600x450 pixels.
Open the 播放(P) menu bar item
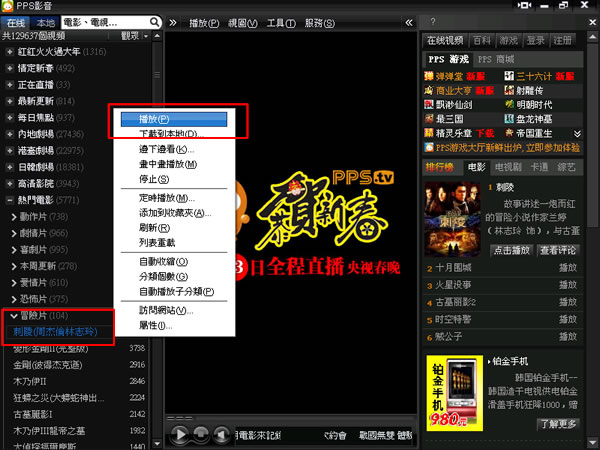tap(204, 23)
